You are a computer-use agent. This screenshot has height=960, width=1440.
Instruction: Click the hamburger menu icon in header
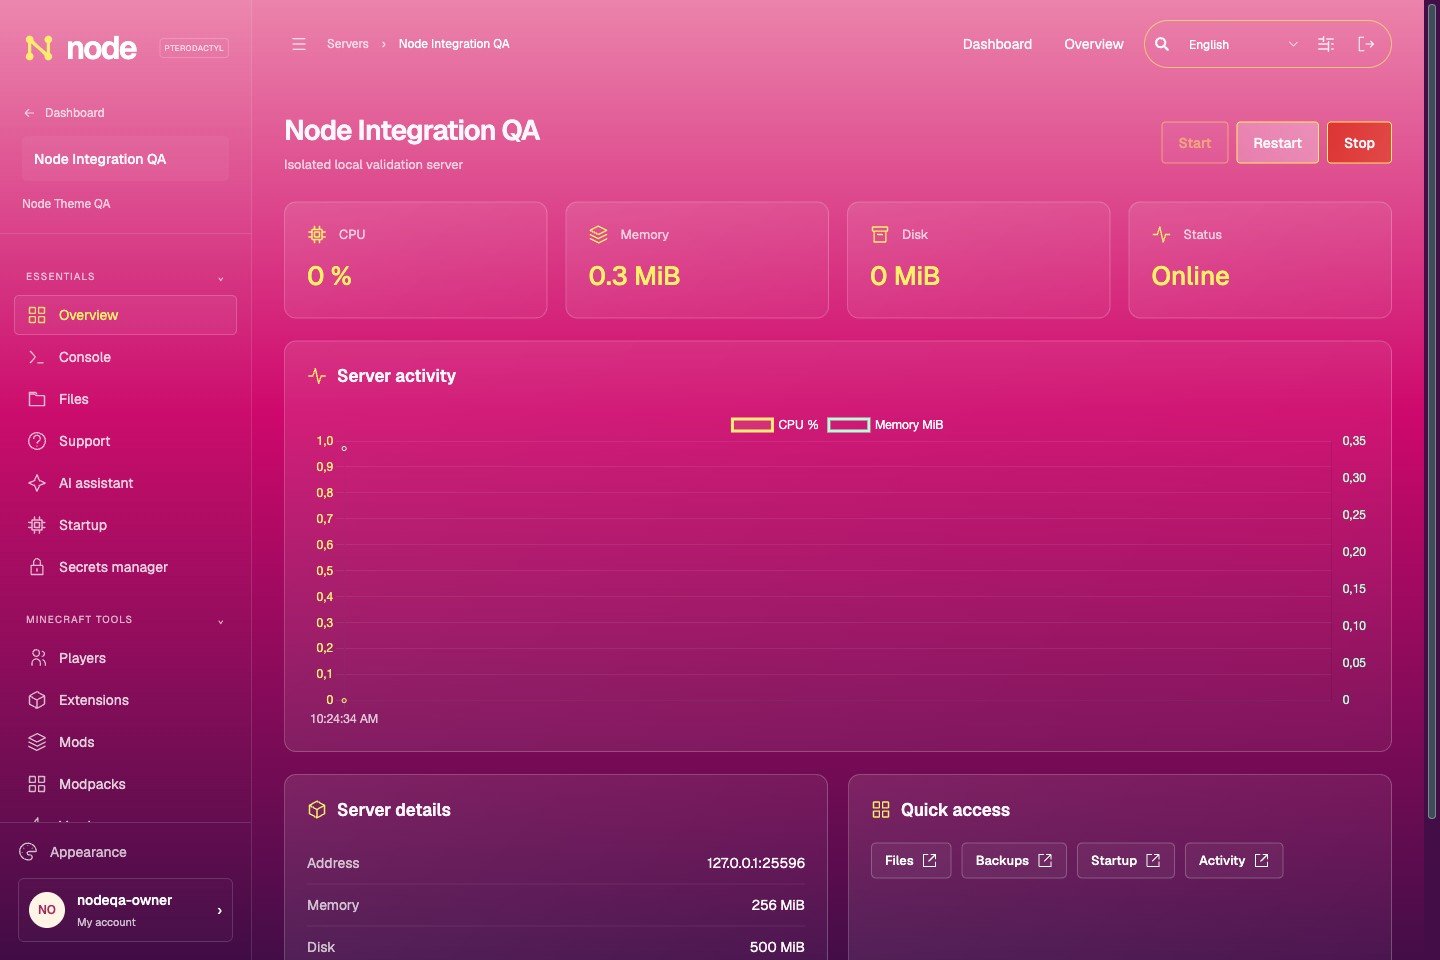coord(299,44)
